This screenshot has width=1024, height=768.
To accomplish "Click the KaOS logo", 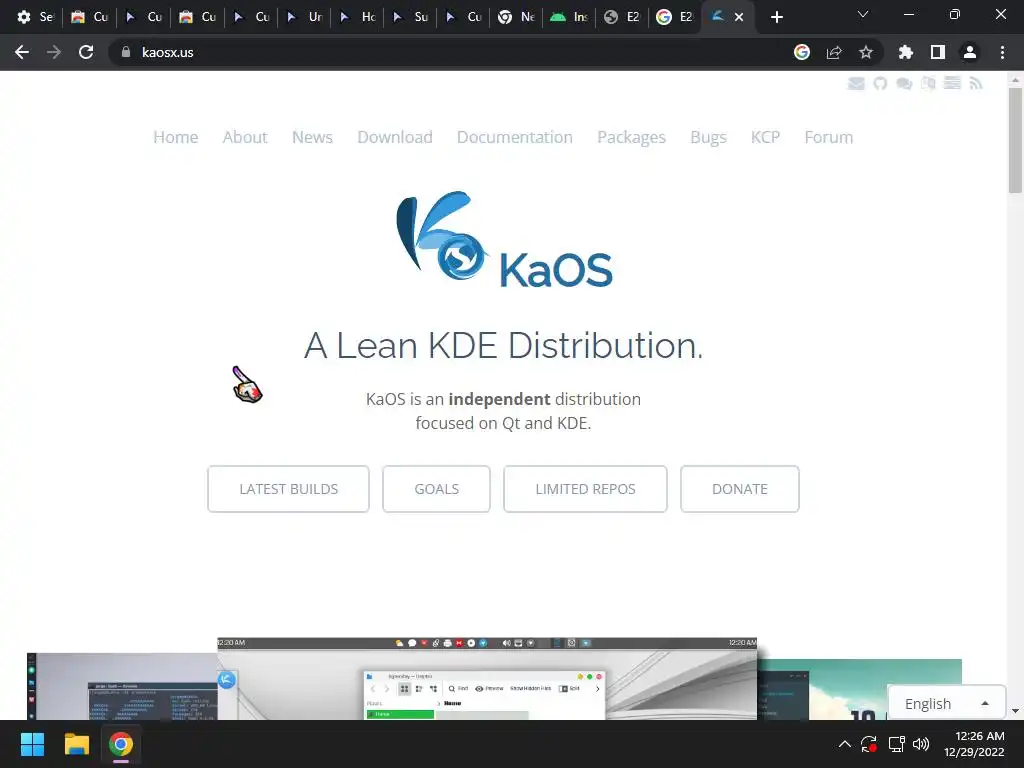I will pyautogui.click(x=504, y=240).
